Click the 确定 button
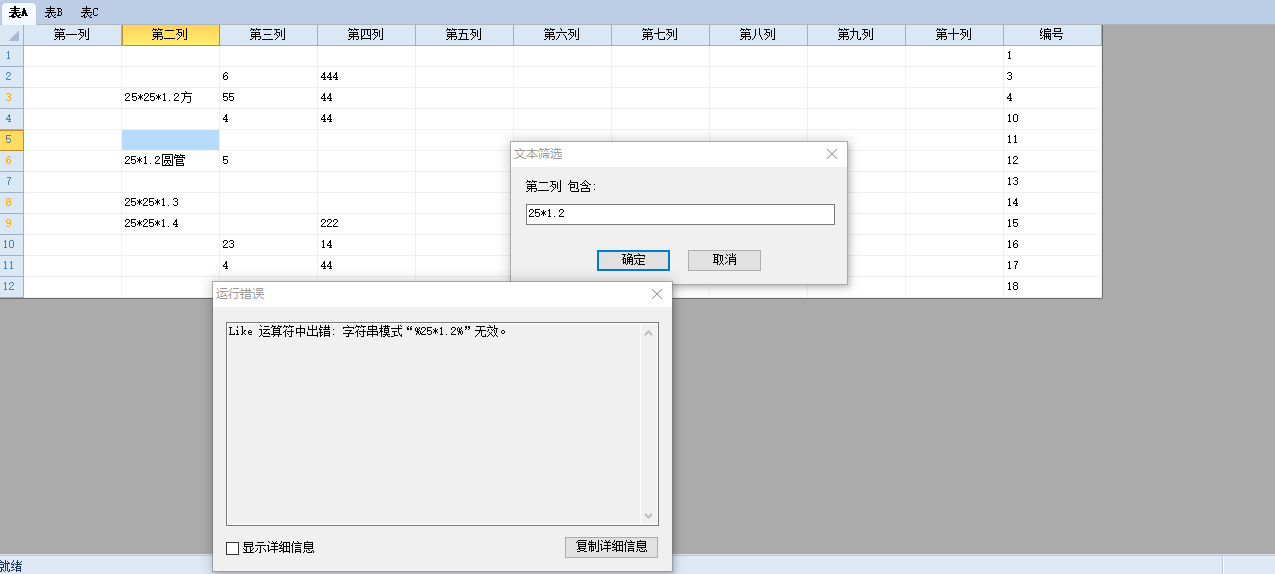Viewport: 1275px width, 574px height. click(x=633, y=260)
